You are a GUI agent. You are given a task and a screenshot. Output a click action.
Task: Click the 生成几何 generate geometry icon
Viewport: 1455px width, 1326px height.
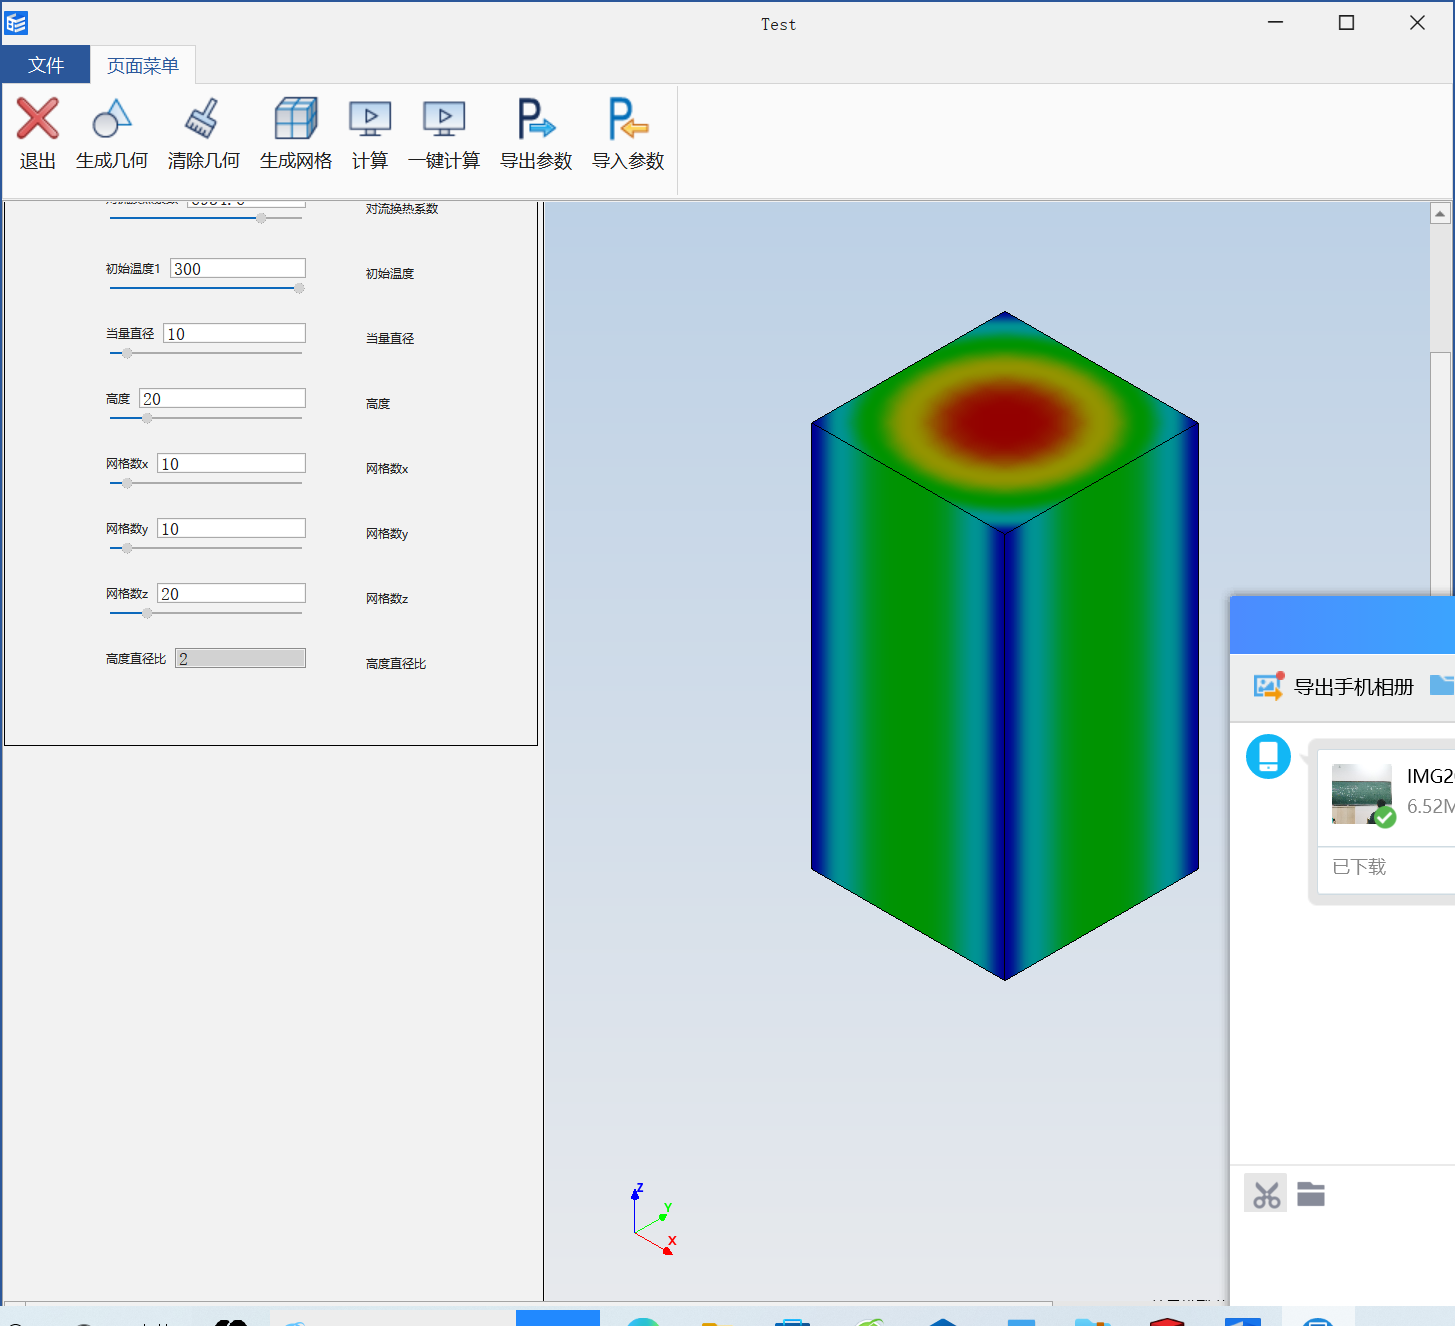[x=112, y=119]
